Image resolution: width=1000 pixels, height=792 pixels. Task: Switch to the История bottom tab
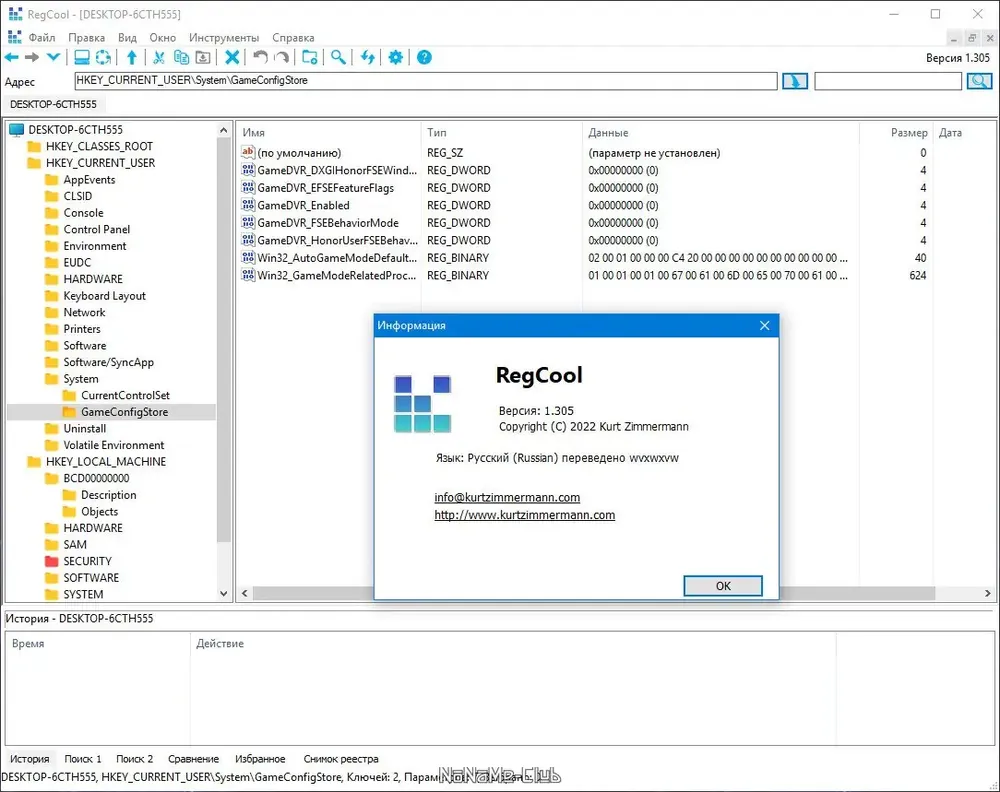29,759
